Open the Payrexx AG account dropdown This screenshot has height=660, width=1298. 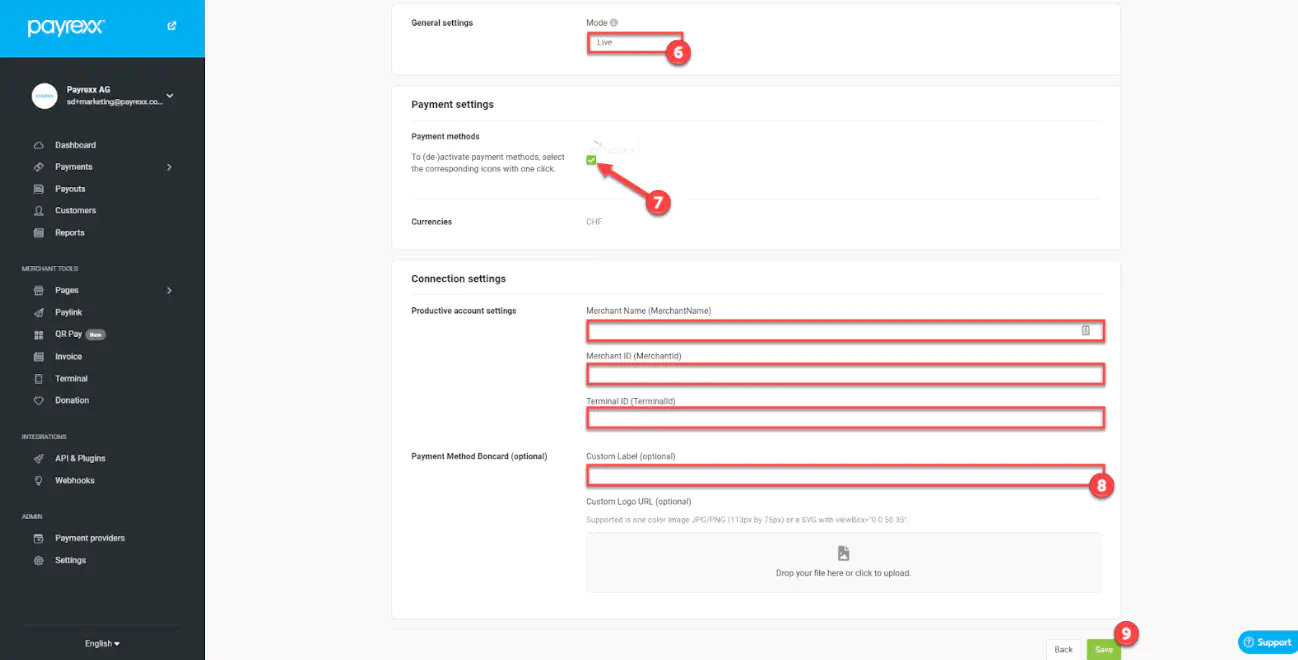pos(169,96)
